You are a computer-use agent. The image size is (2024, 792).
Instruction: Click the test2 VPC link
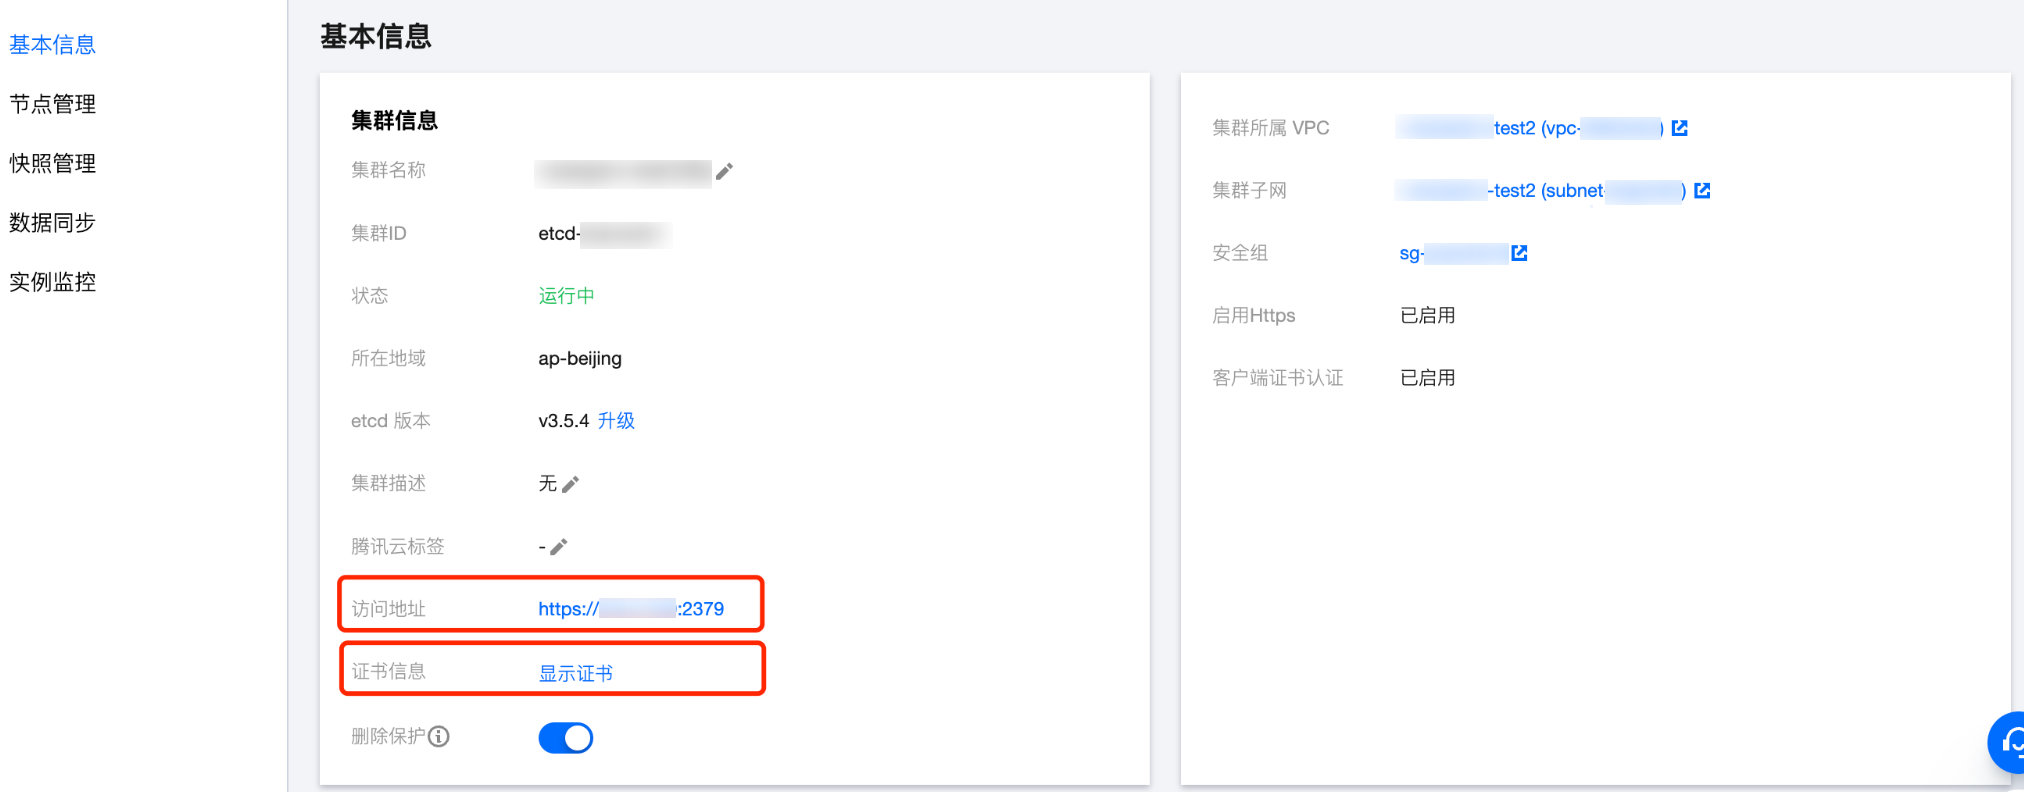[1530, 128]
